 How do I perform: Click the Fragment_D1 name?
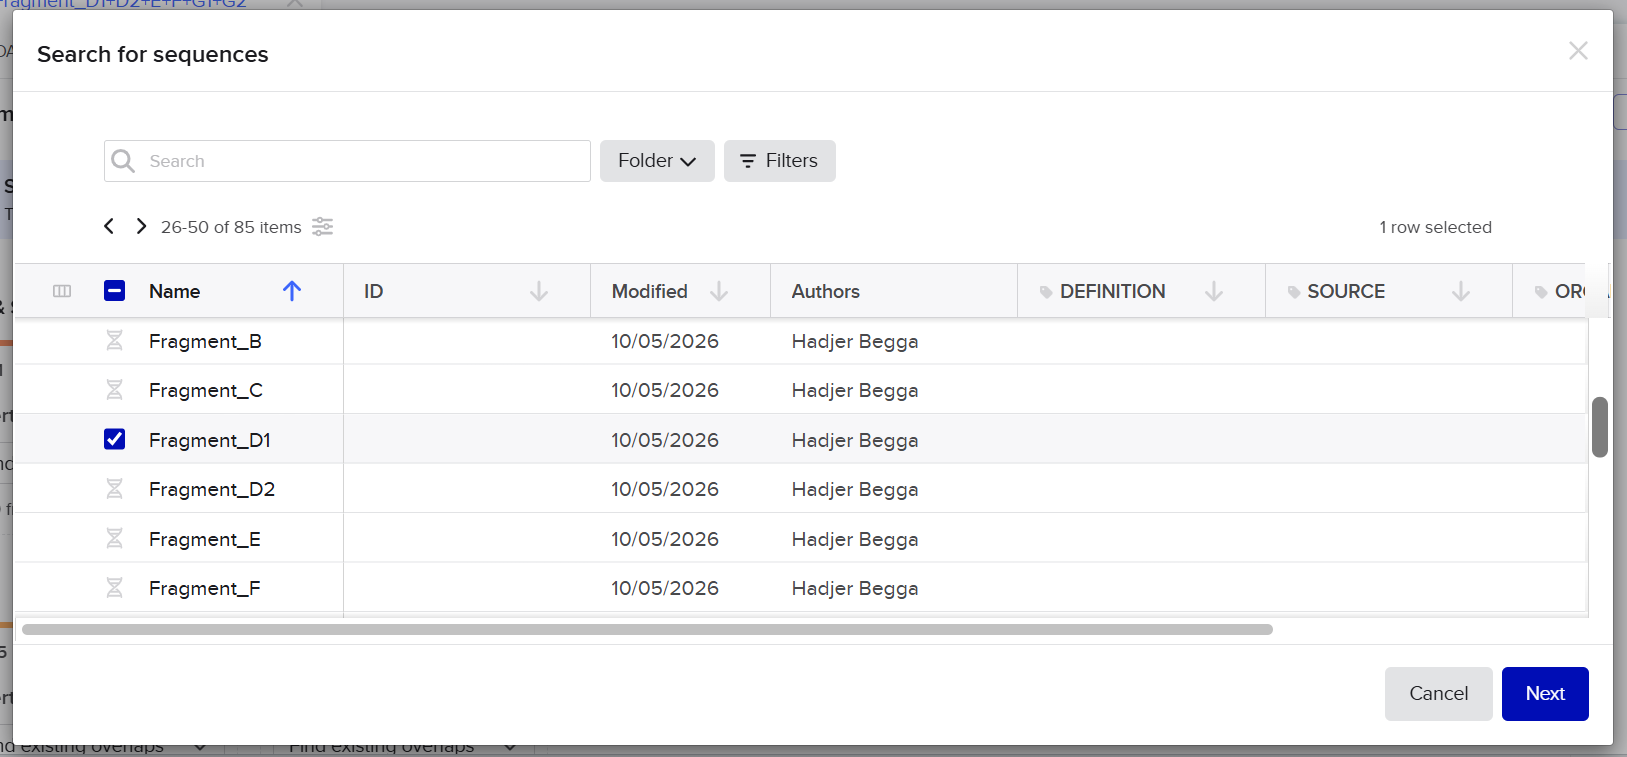[x=210, y=440]
